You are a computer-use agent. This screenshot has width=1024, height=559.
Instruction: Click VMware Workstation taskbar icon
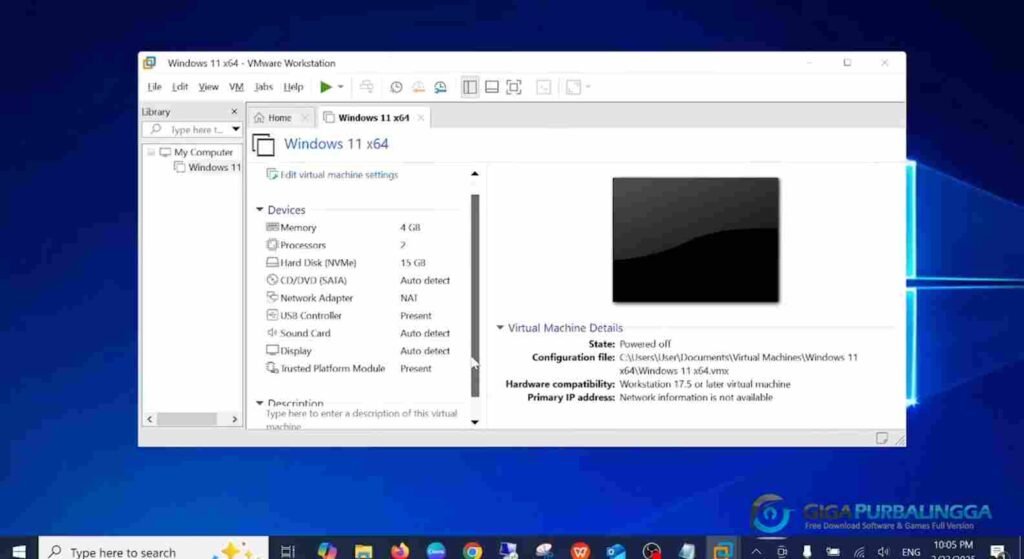(723, 552)
